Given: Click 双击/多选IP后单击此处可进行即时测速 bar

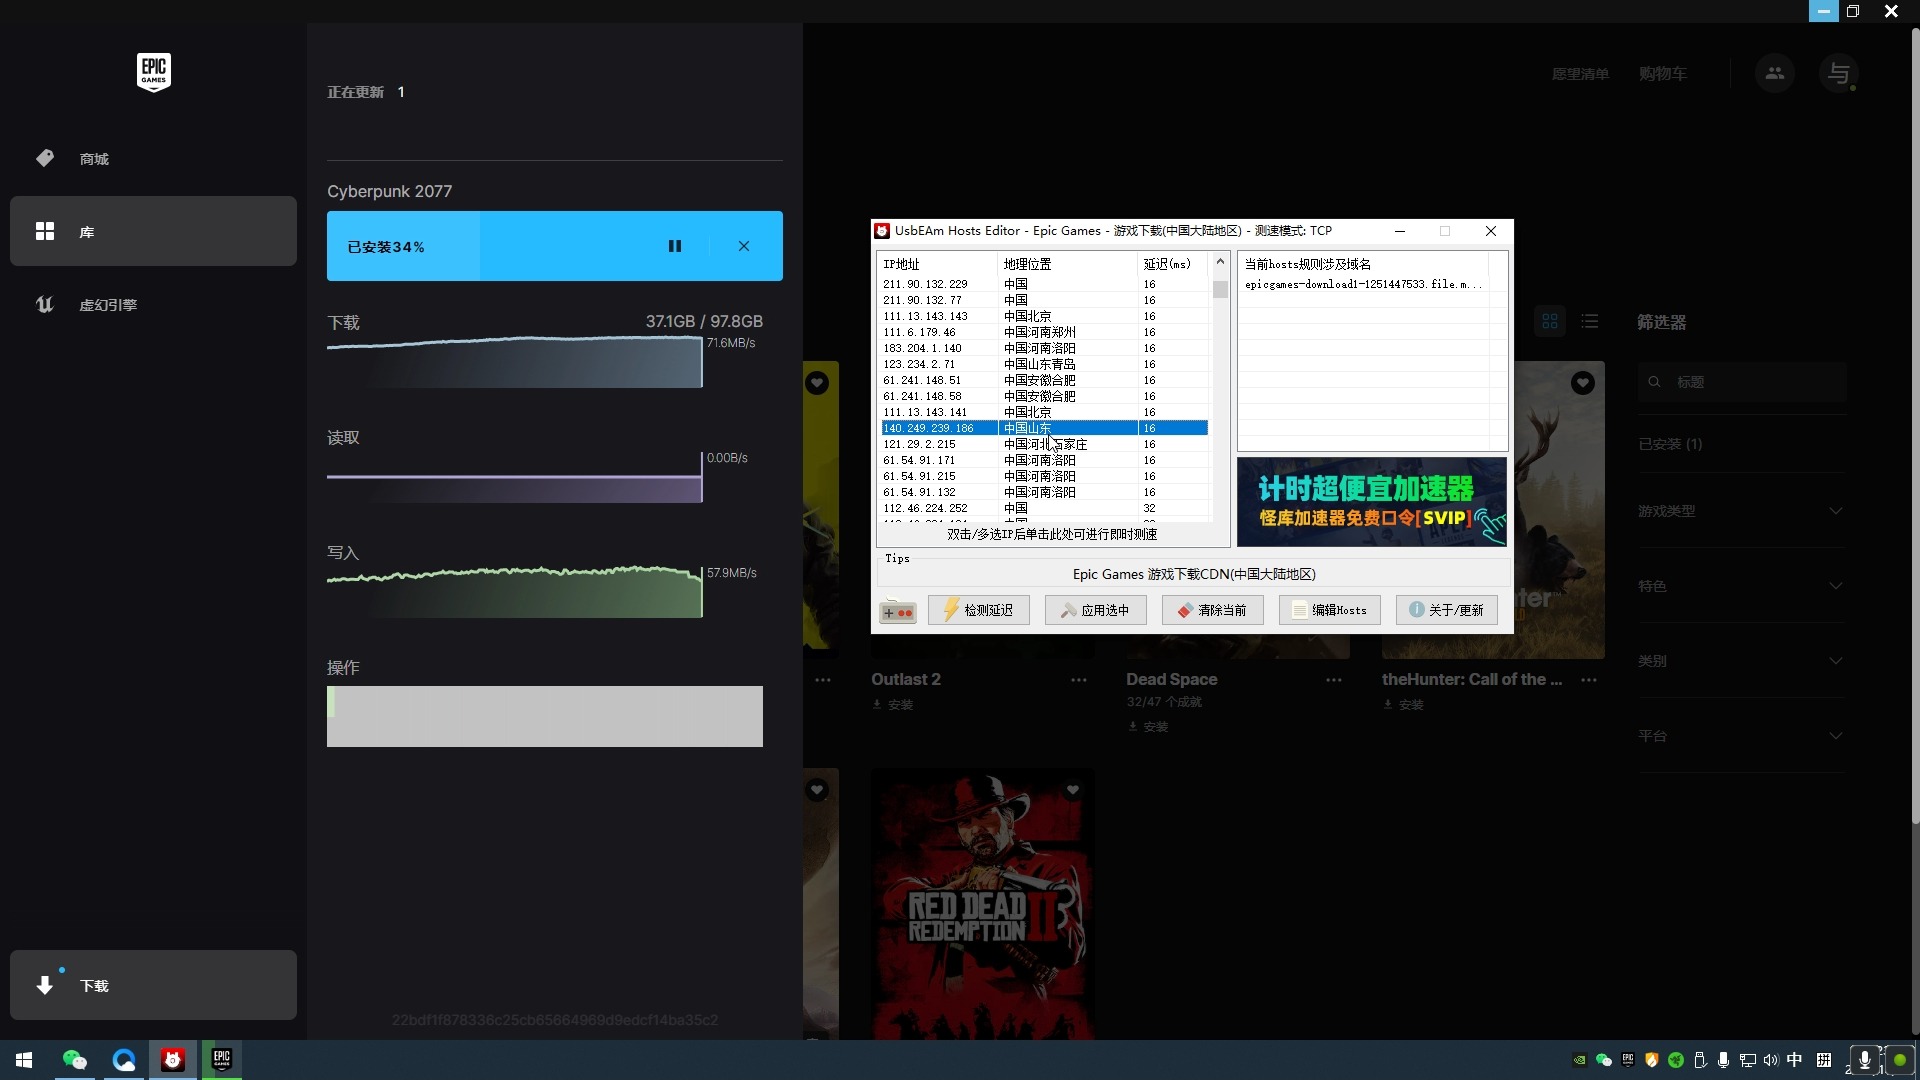Looking at the screenshot, I should [1052, 534].
